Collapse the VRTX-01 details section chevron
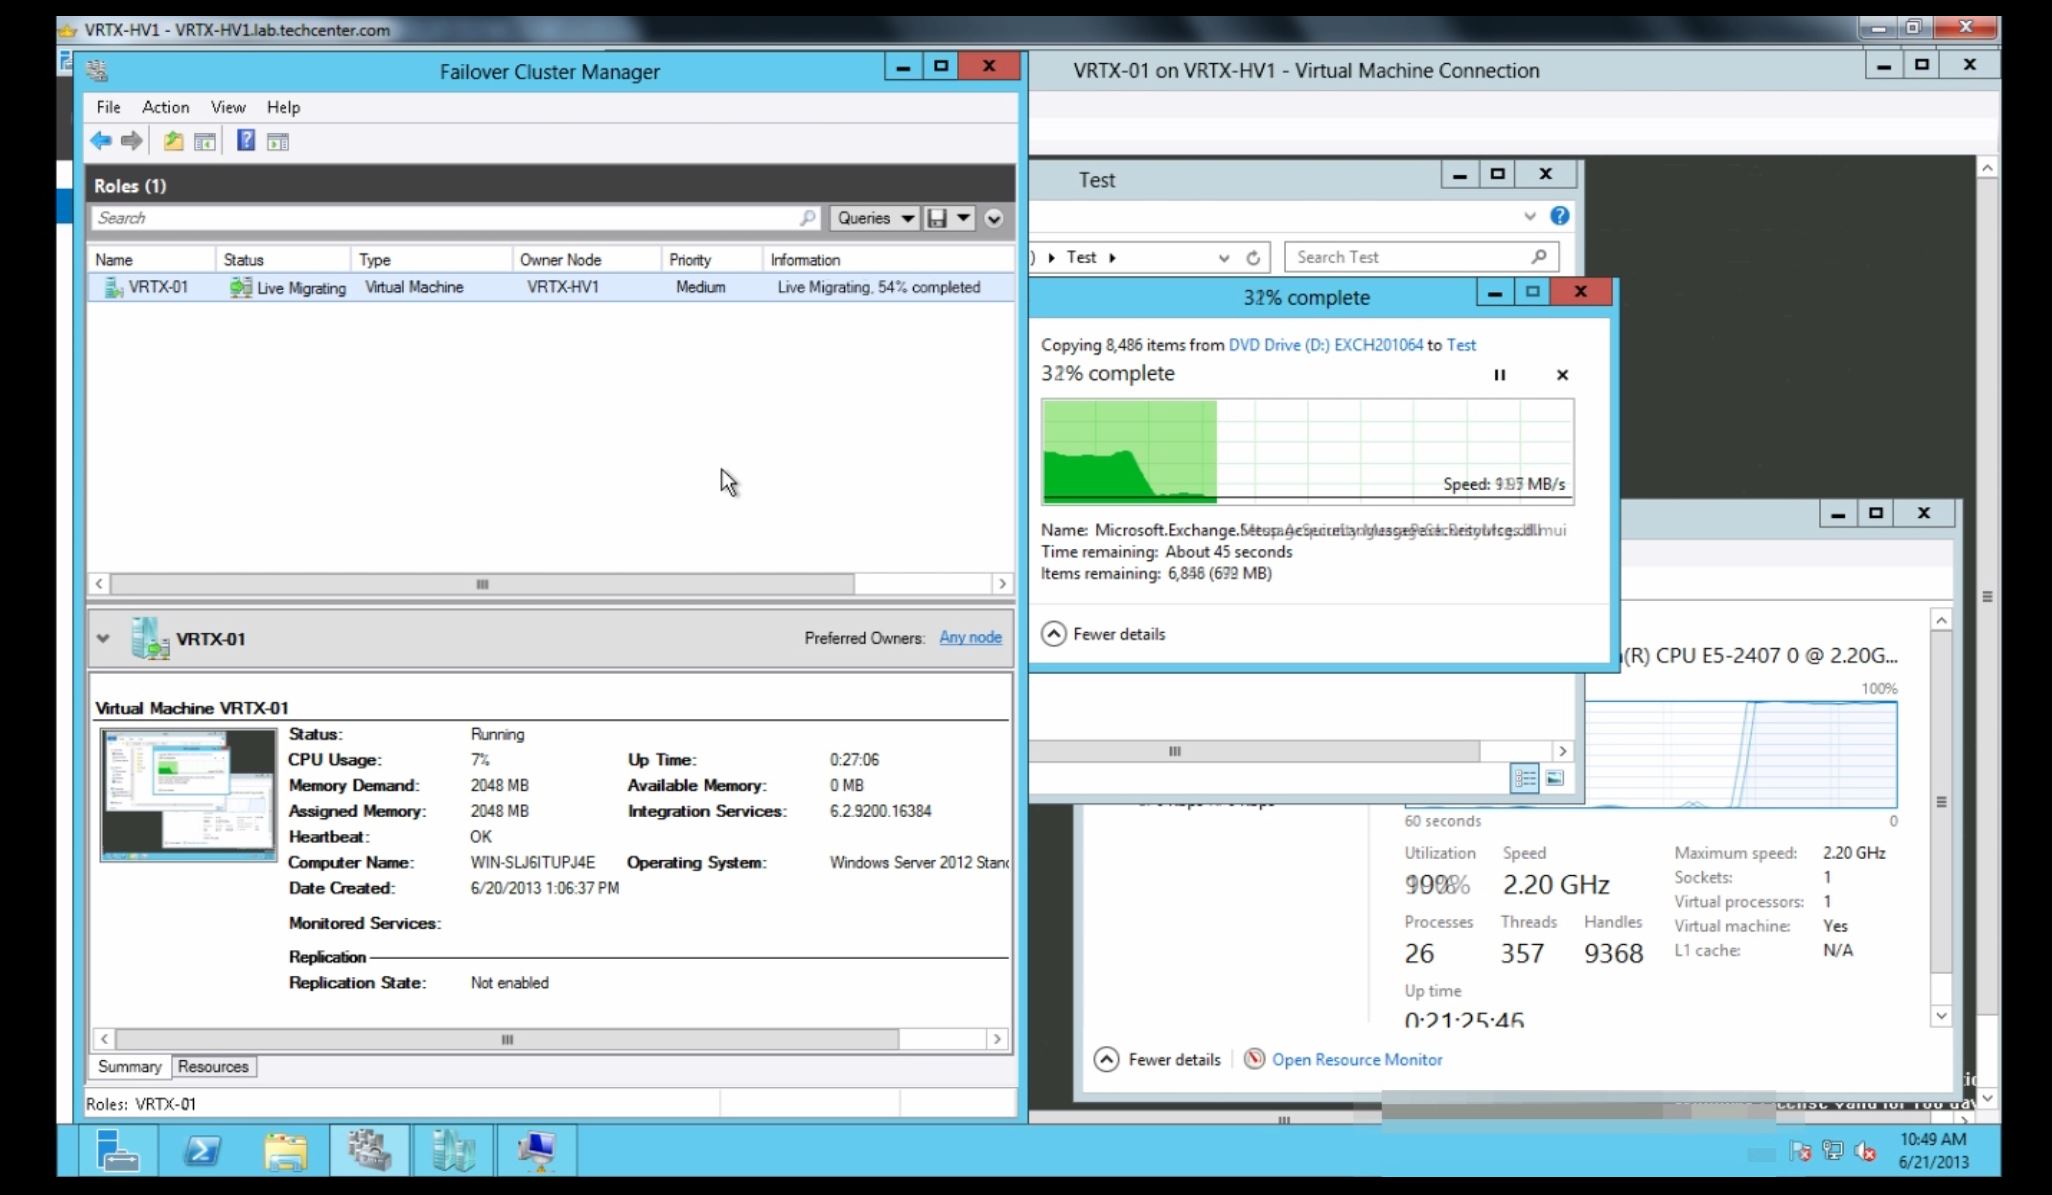 click(x=103, y=638)
